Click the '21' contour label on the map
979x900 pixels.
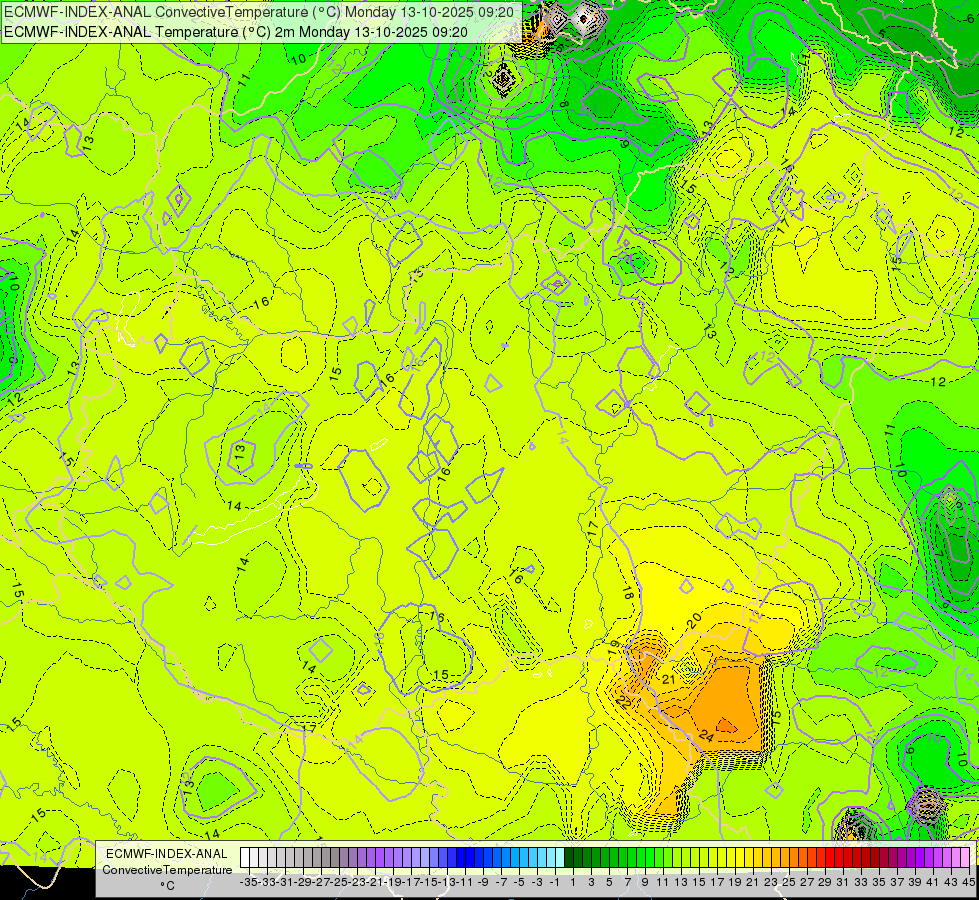coord(669,679)
